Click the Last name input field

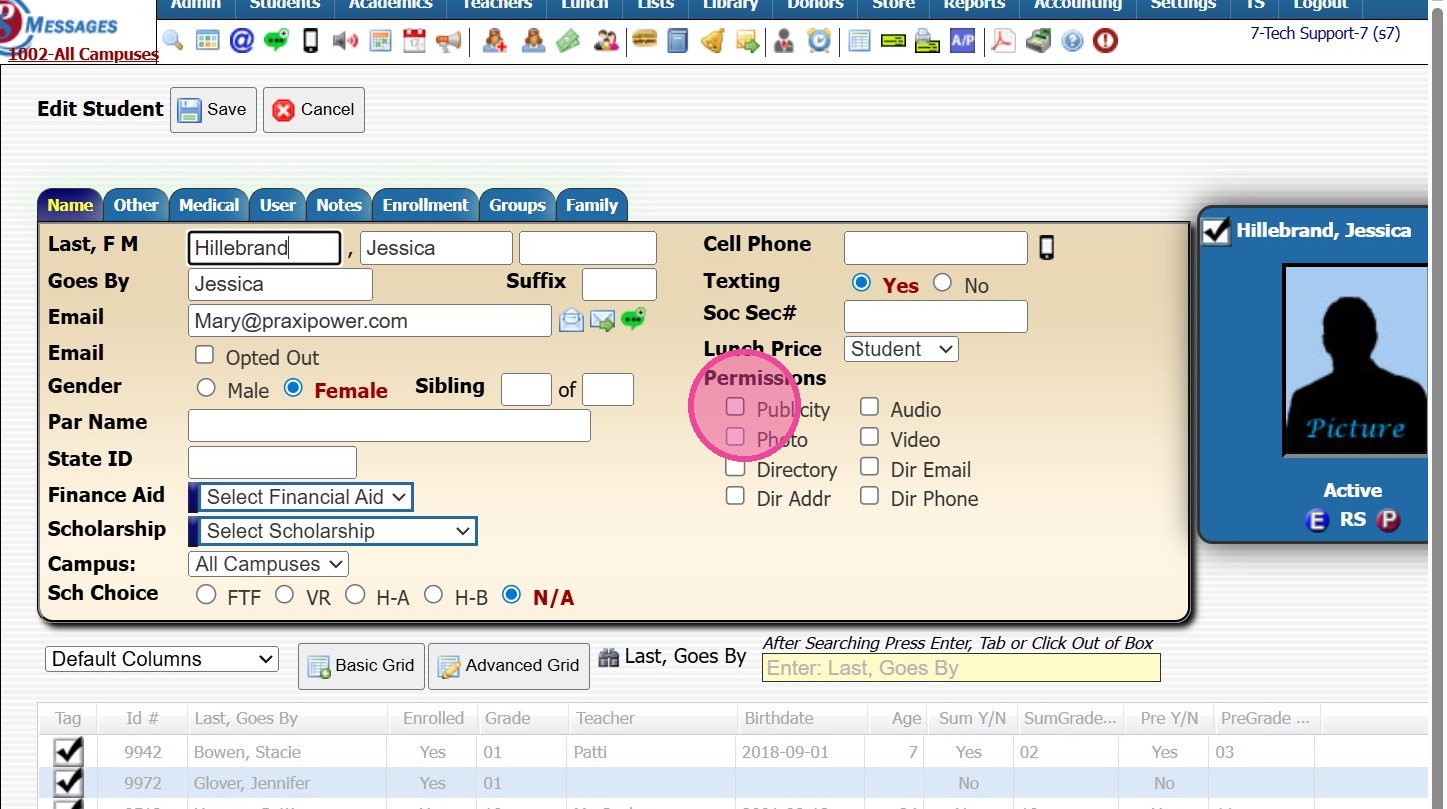pyautogui.click(x=264, y=248)
